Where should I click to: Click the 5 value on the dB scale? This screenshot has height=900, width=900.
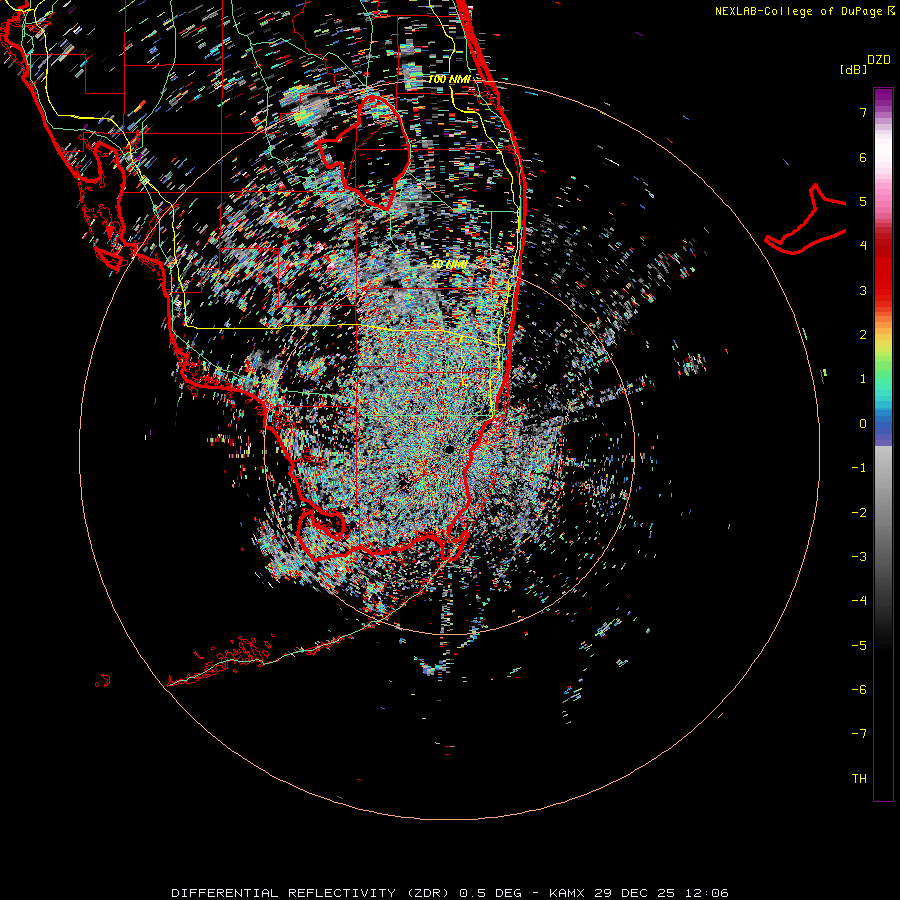click(863, 201)
